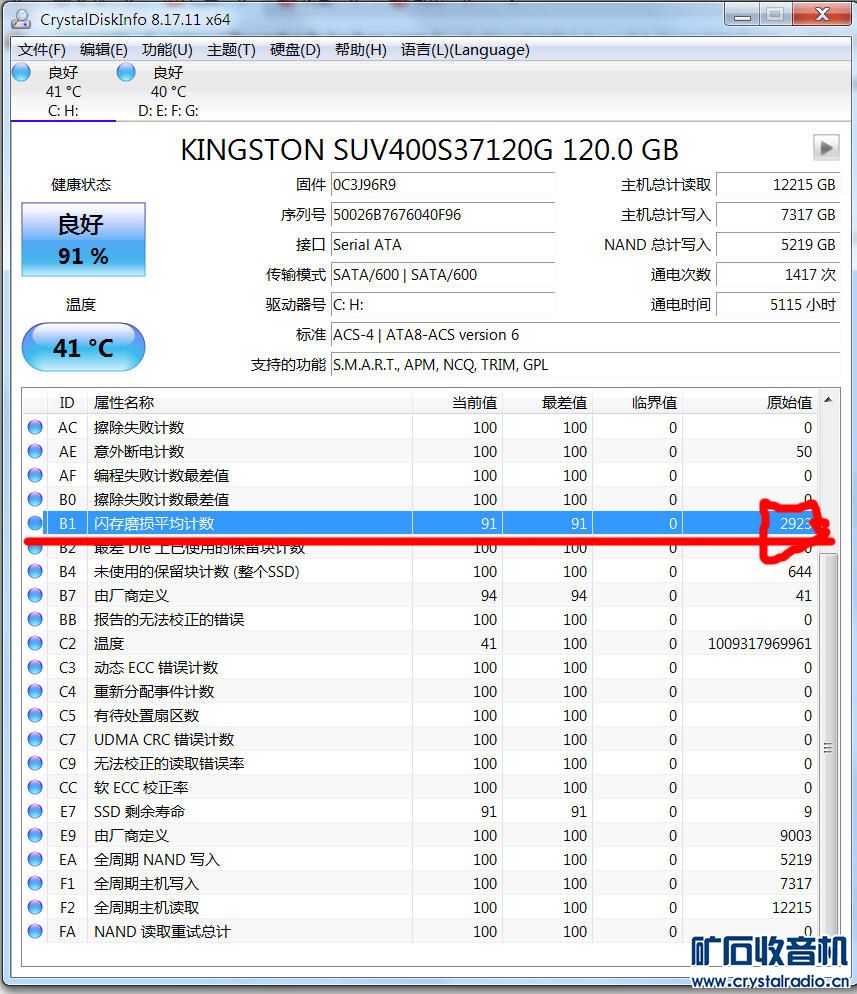Click the standard field ACS-4 | ATA8-ACS version 6
857x994 pixels.
[585, 335]
